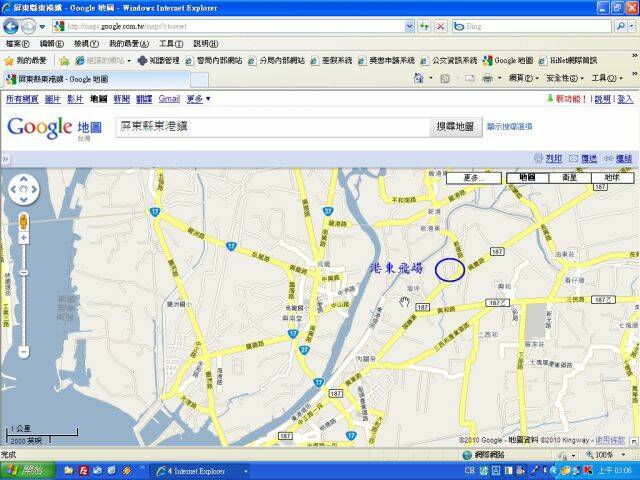
Task: Open the HiNet favorites bookmark
Action: tap(568, 60)
